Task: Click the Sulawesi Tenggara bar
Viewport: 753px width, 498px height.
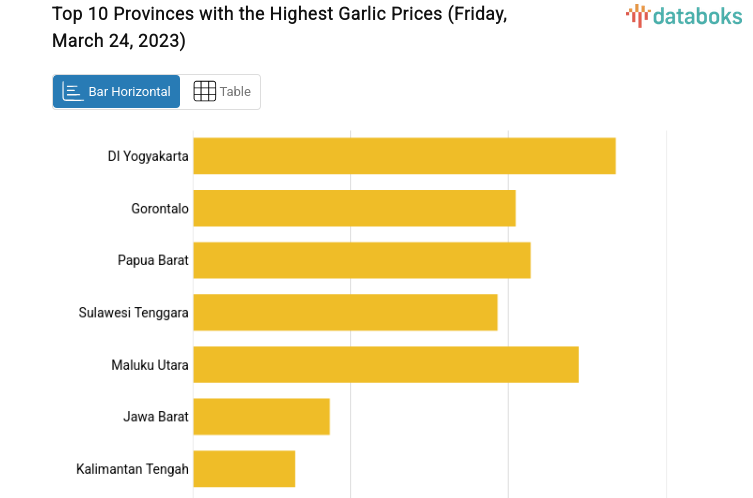Action: [x=345, y=312]
